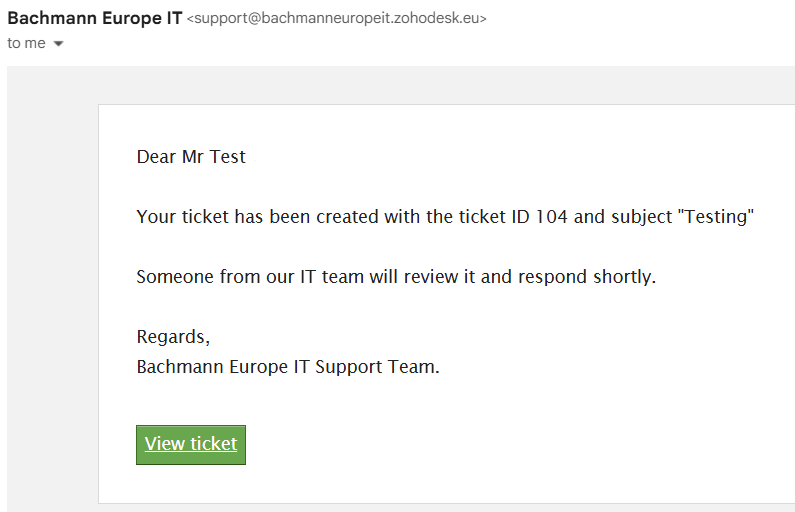Screen dimensions: 795x512
Task: Expand recipient details arrow beside "to me"
Action: click(58, 44)
